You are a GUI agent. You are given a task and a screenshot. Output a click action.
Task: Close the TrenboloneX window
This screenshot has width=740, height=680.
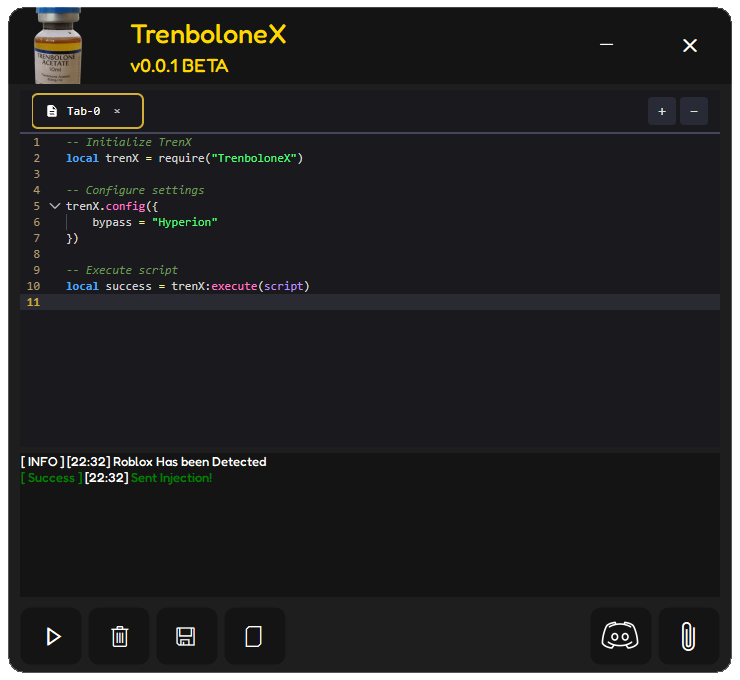coord(689,46)
